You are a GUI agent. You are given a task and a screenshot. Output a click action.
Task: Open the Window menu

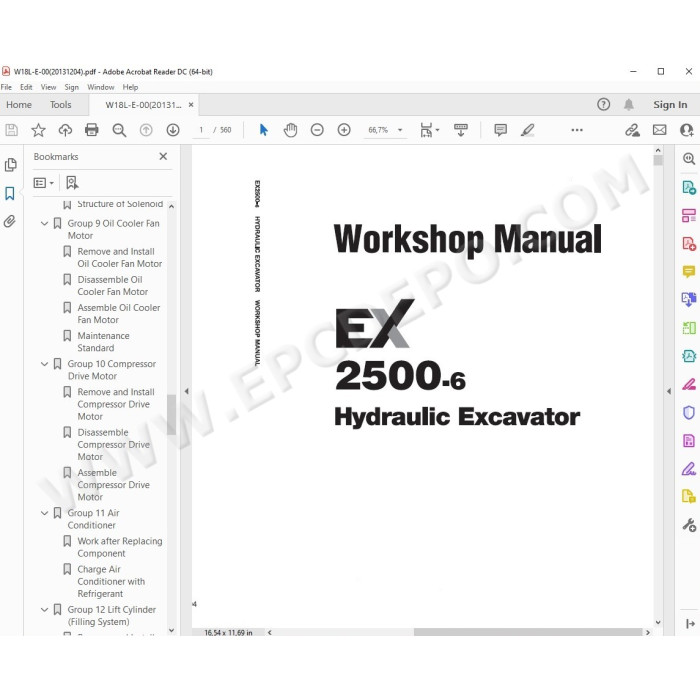point(100,87)
